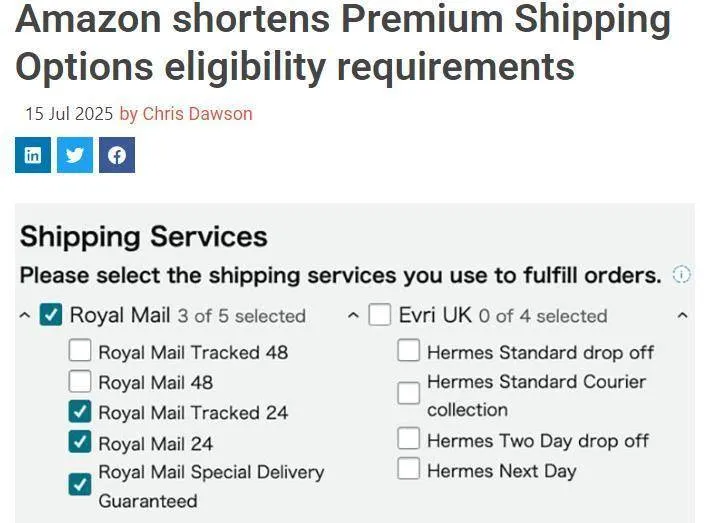Check Hermes Standard drop off
Image resolution: width=705 pixels, height=523 pixels.
(x=408, y=351)
